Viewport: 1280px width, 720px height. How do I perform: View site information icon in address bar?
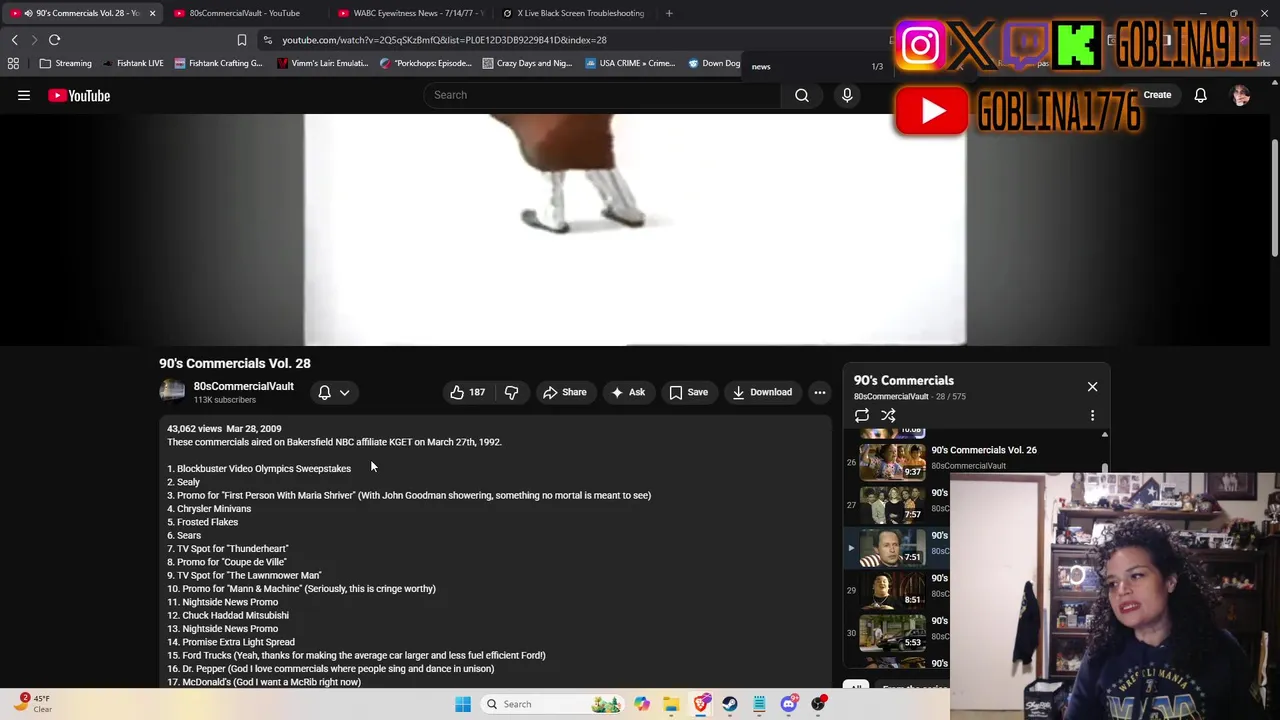click(267, 40)
